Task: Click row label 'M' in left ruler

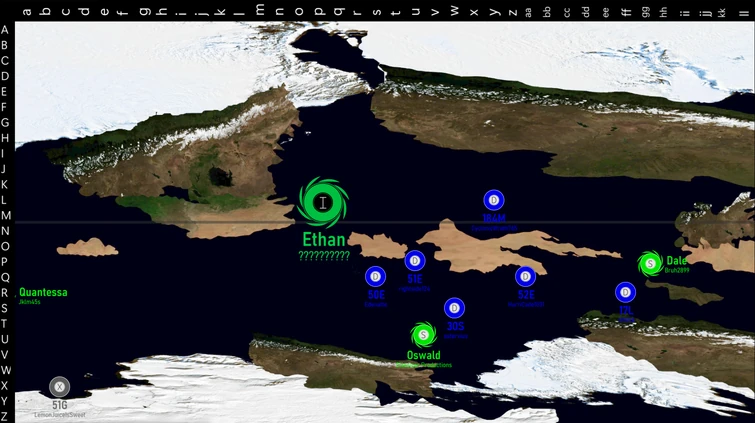Action: [5, 215]
